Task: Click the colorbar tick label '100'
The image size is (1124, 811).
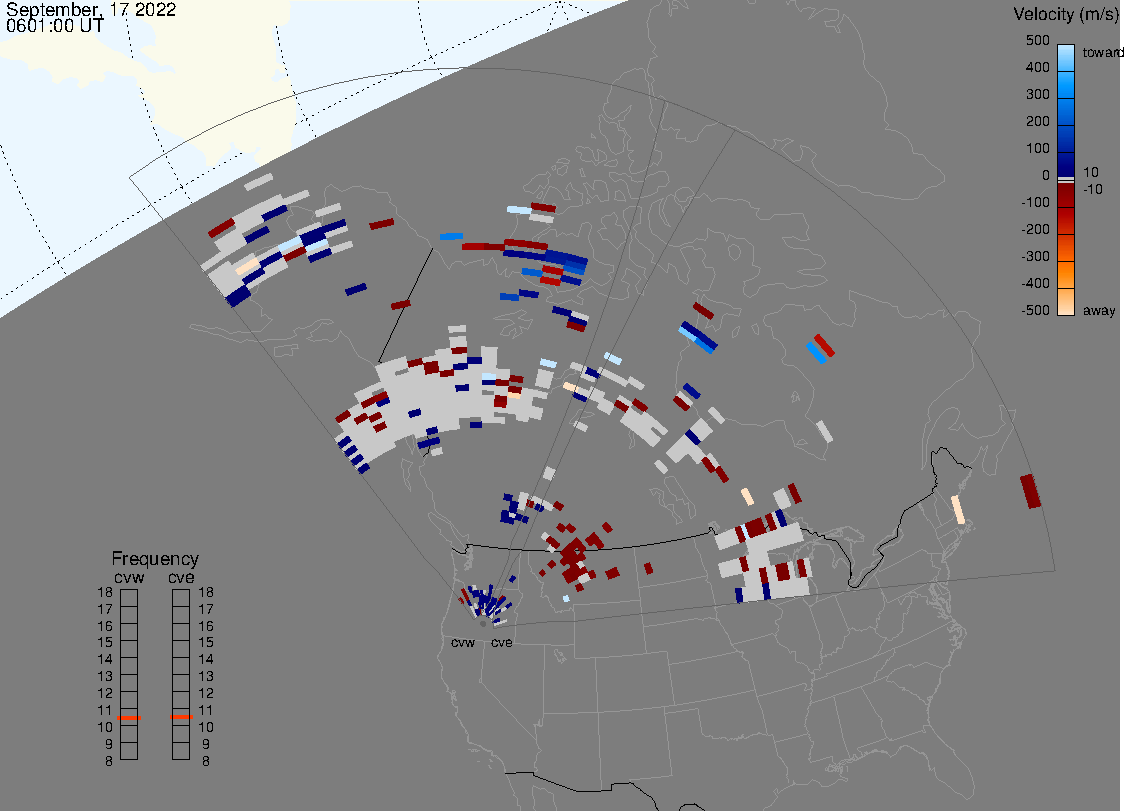Action: 1037,148
